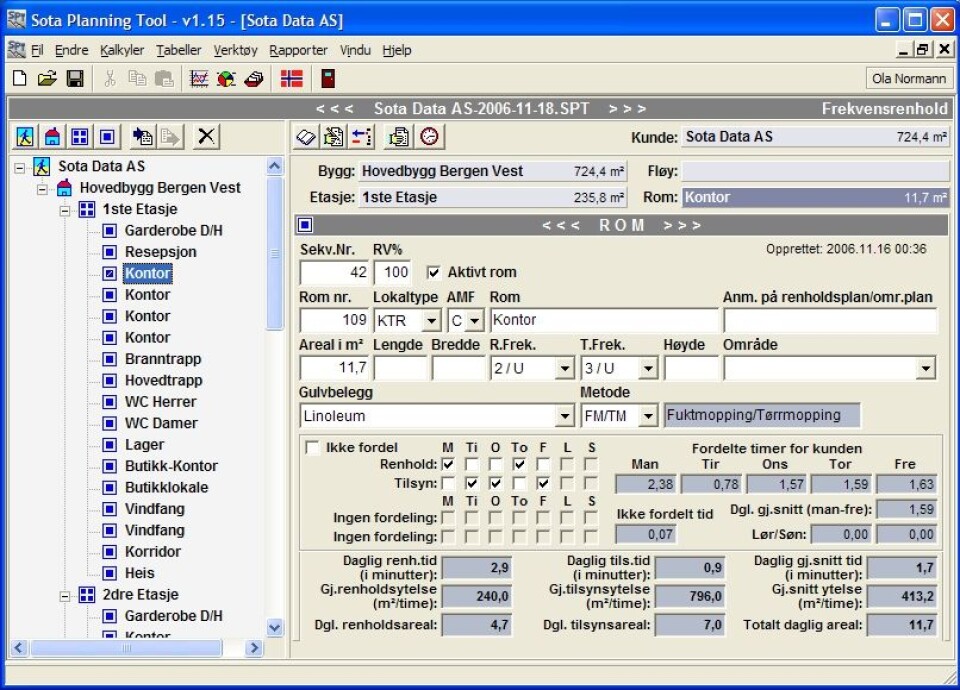Collapse the 2dre Etasje tree node

click(64, 595)
